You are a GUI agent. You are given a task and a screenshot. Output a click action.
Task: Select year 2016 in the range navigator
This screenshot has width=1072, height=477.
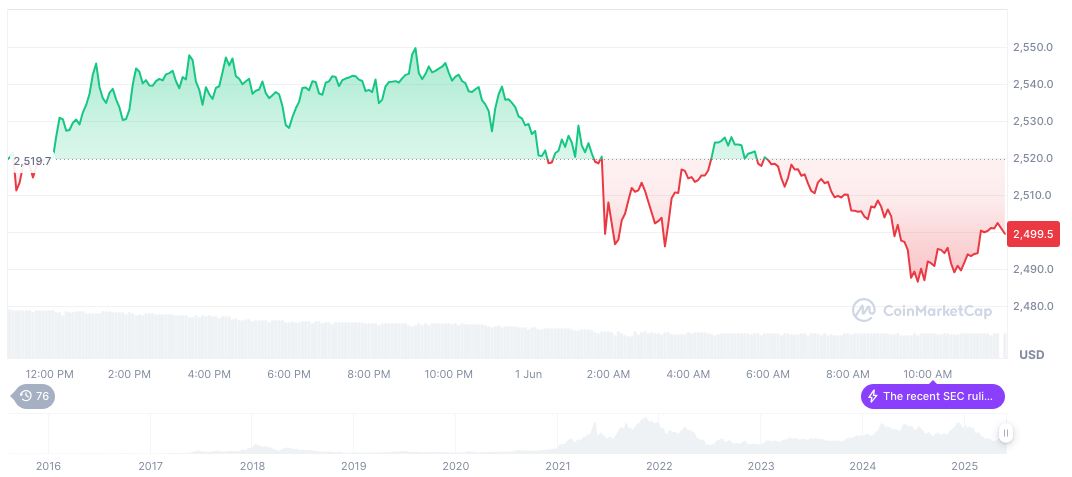(x=48, y=466)
